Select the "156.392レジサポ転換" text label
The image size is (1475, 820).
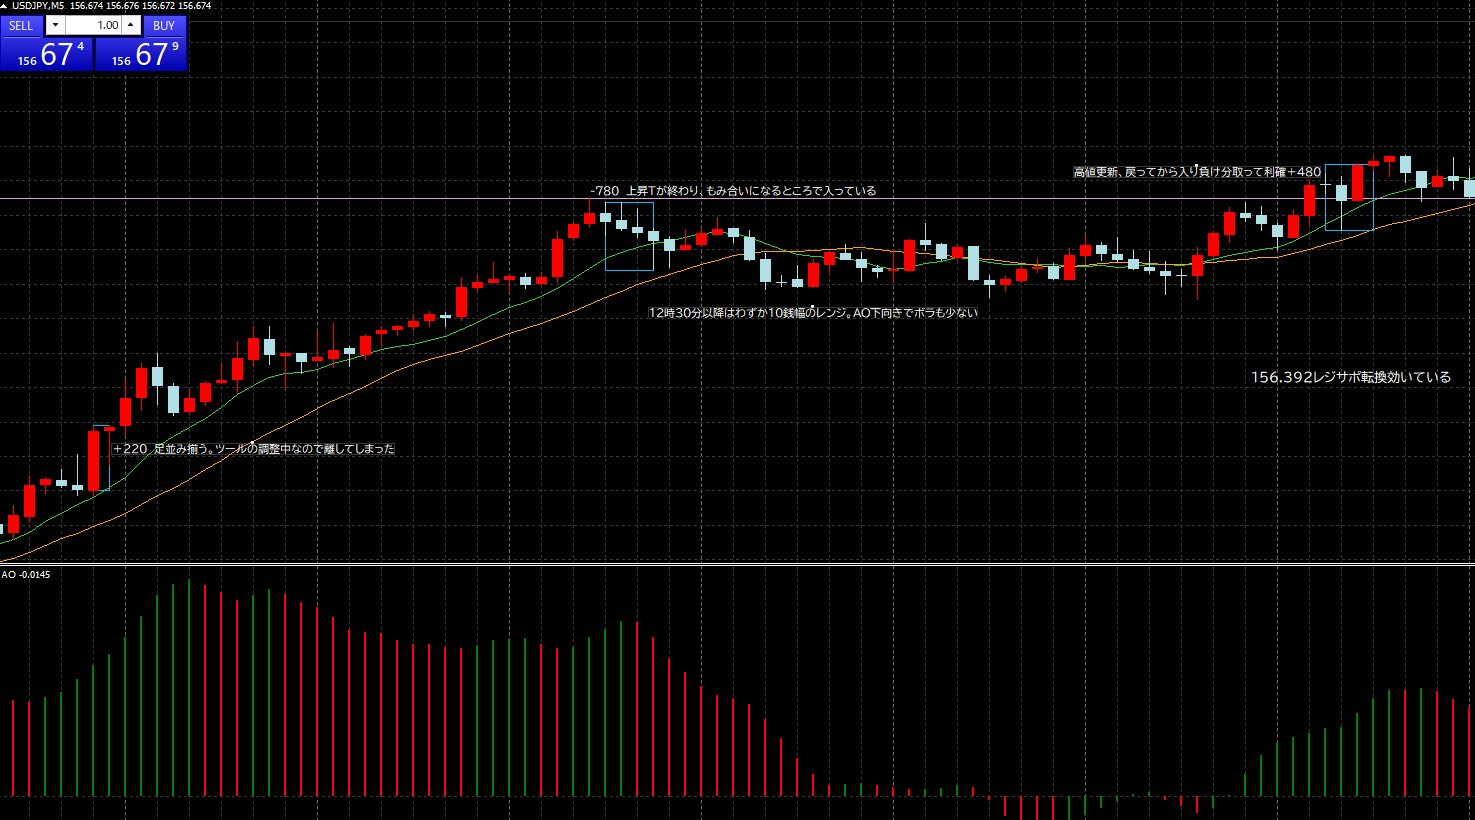(1350, 377)
